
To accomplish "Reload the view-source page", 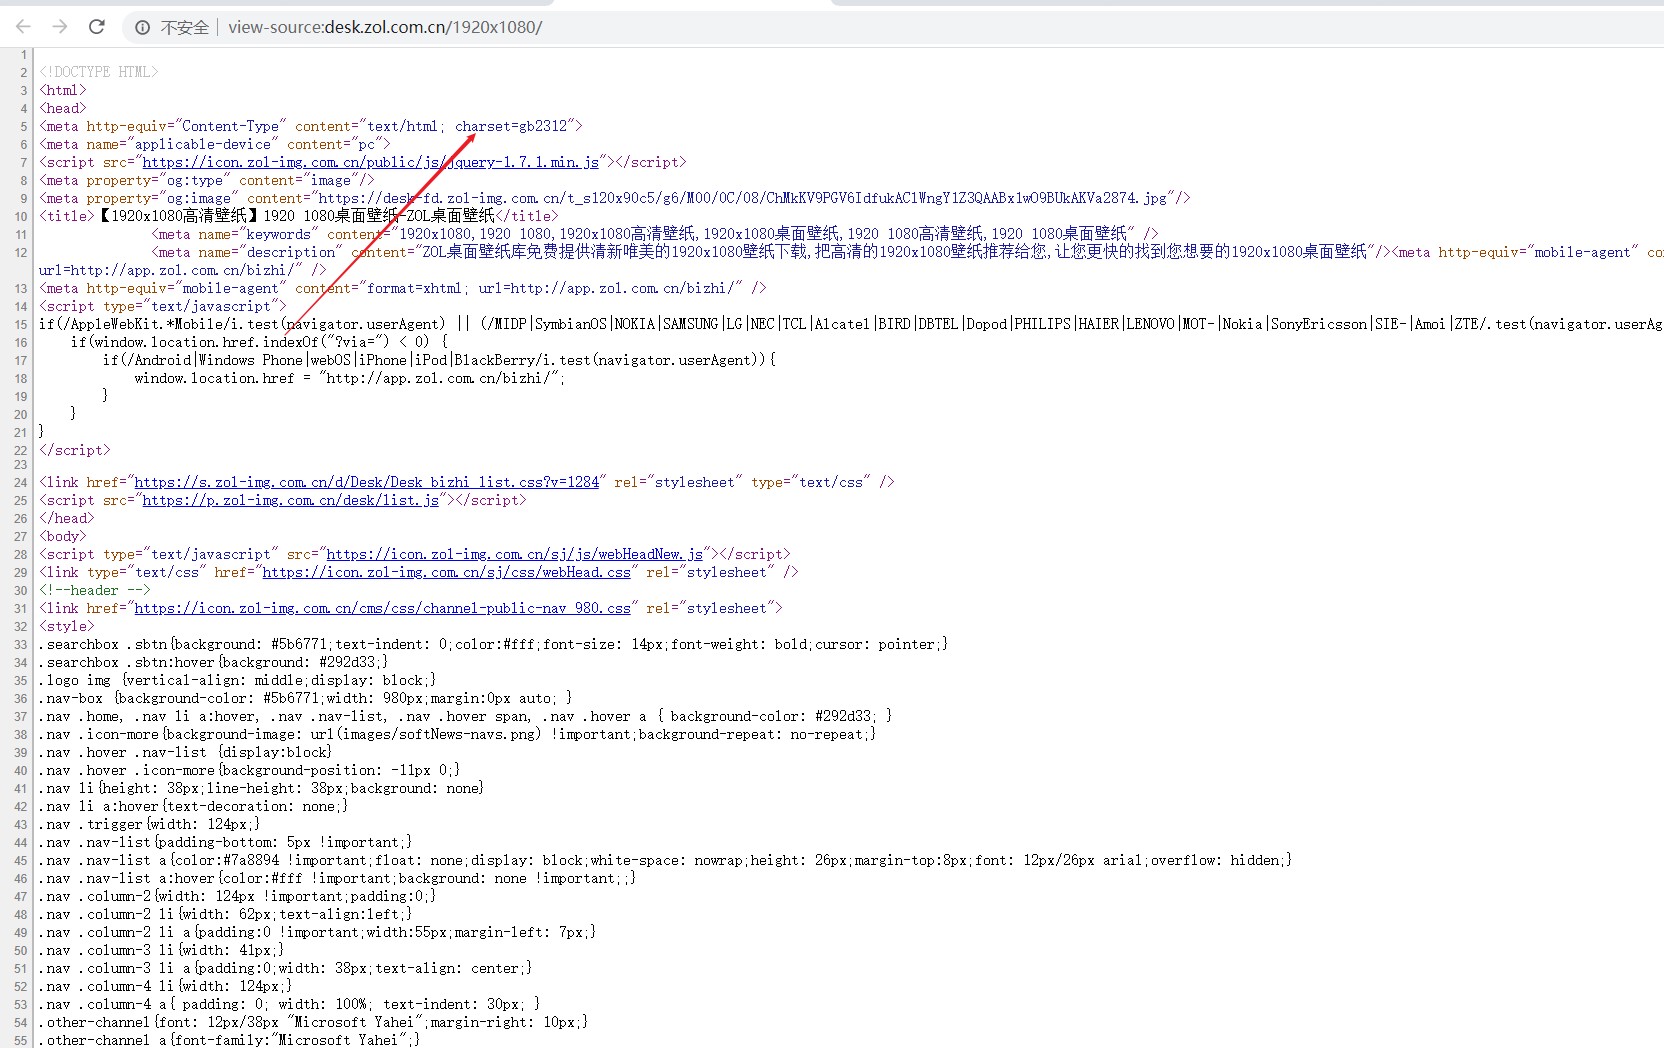I will click(x=97, y=27).
